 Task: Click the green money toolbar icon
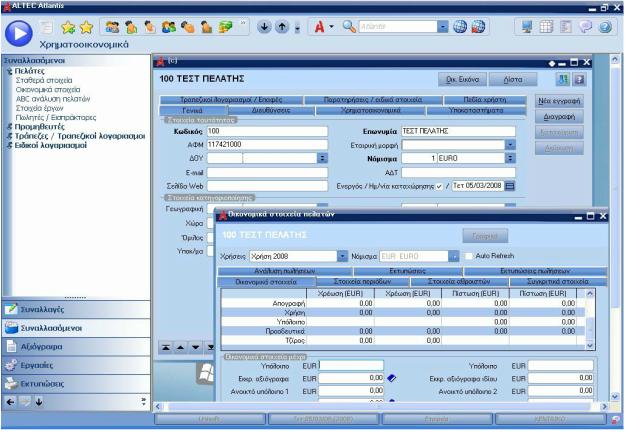(225, 27)
